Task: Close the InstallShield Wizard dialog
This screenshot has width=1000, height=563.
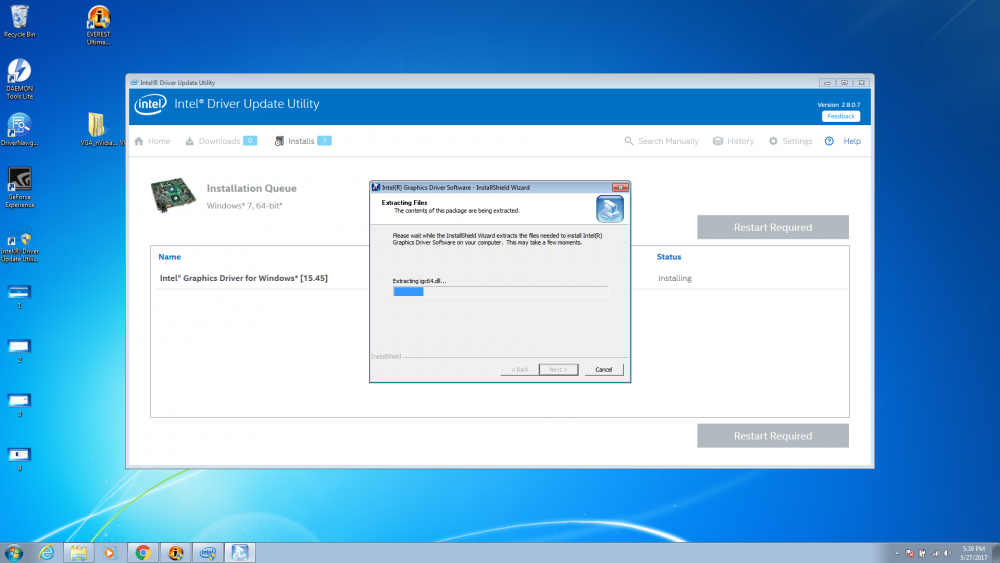Action: [620, 187]
